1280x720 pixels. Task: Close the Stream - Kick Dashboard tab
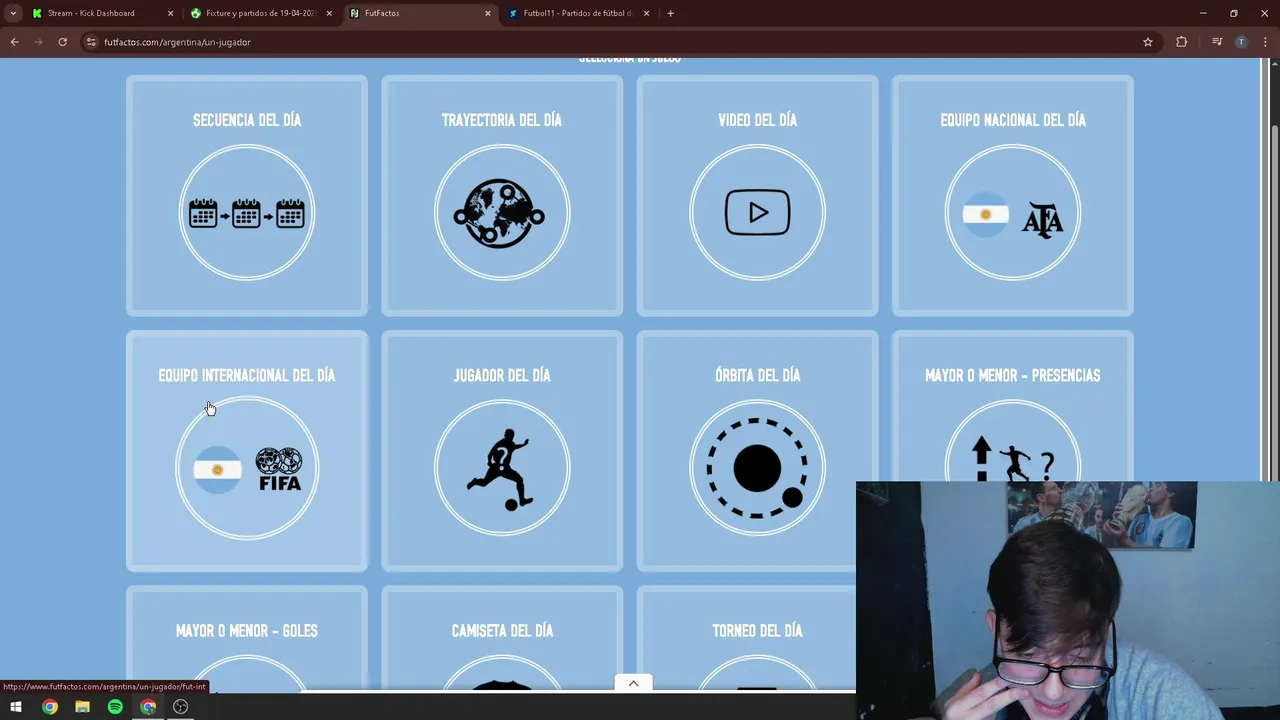[170, 13]
